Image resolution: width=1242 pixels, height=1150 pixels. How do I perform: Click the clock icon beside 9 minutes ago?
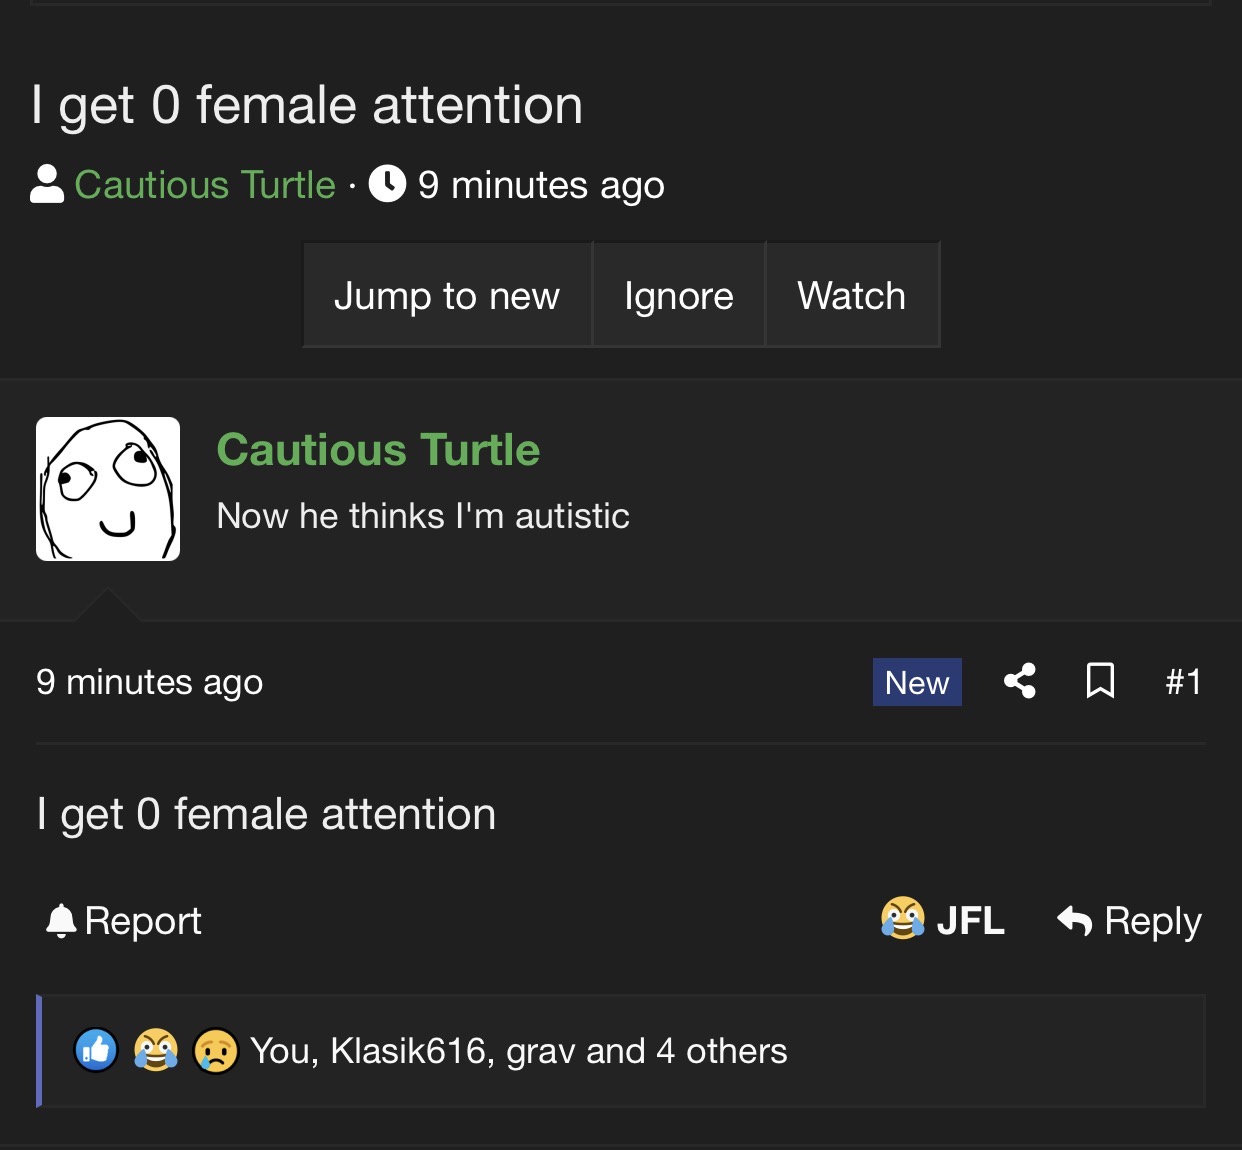coord(387,184)
